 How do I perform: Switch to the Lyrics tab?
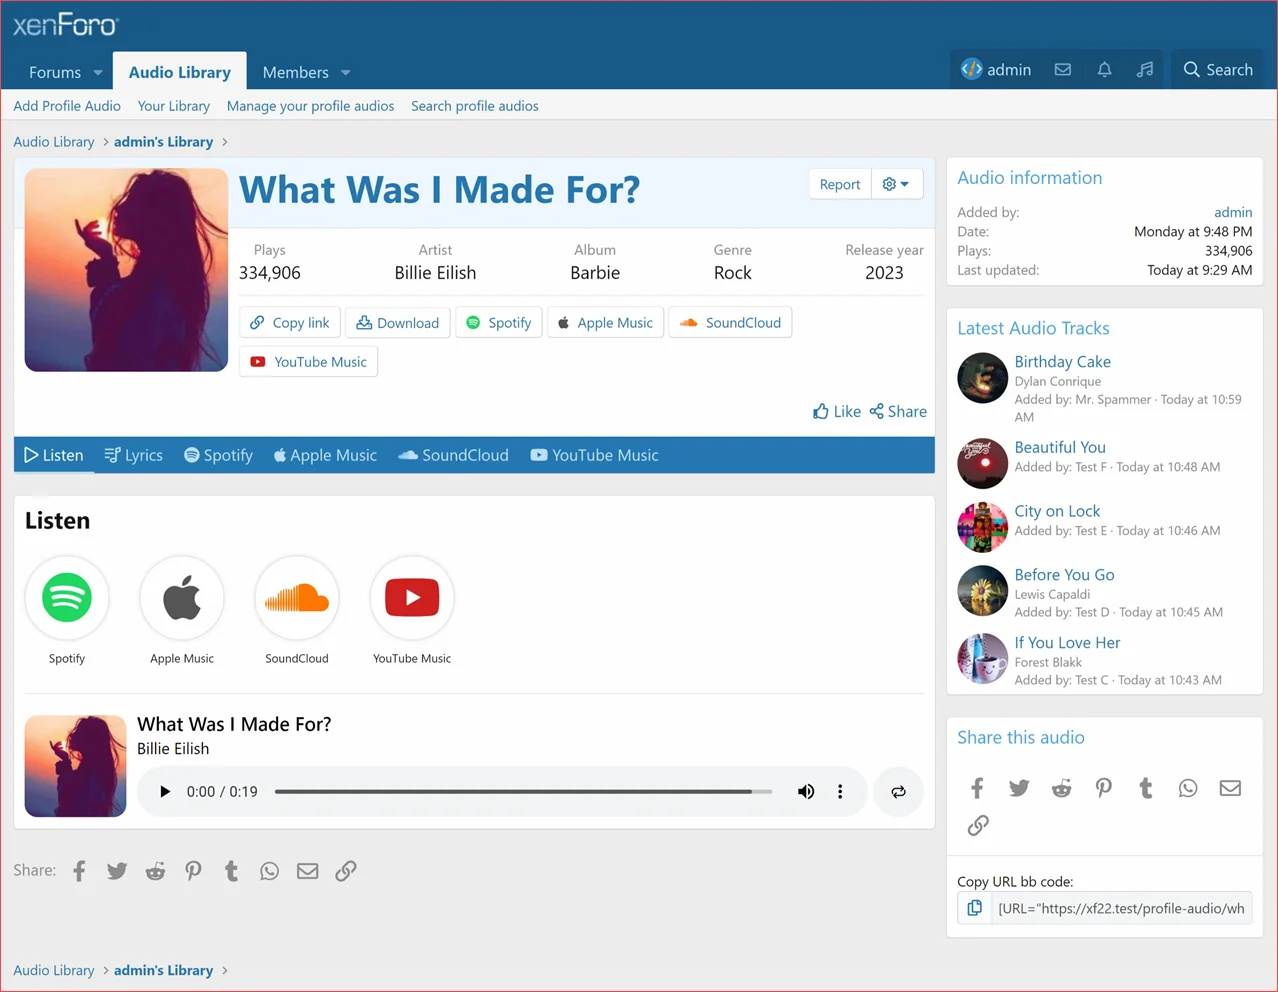[134, 455]
